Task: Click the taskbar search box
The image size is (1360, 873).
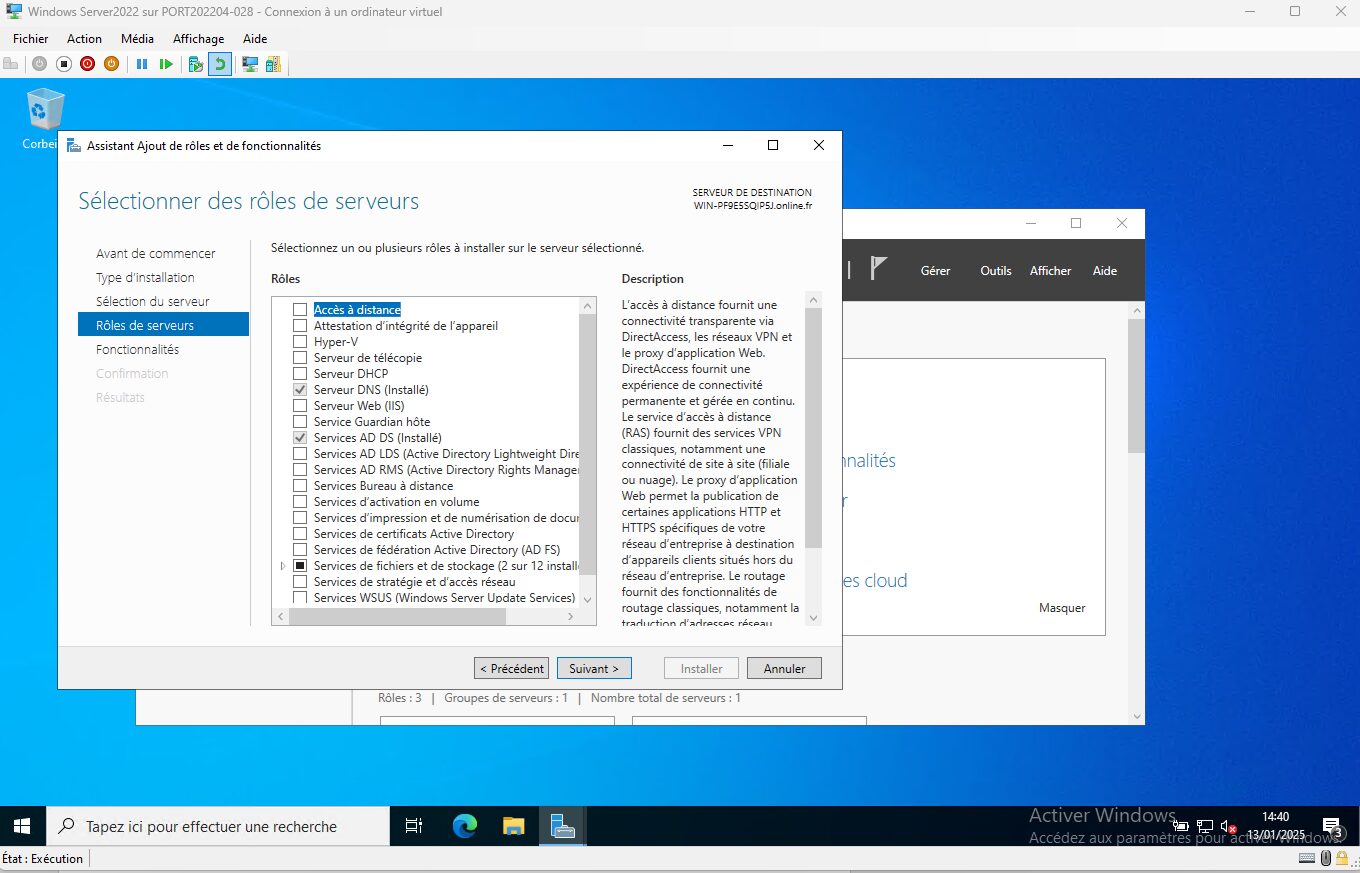Action: (218, 826)
